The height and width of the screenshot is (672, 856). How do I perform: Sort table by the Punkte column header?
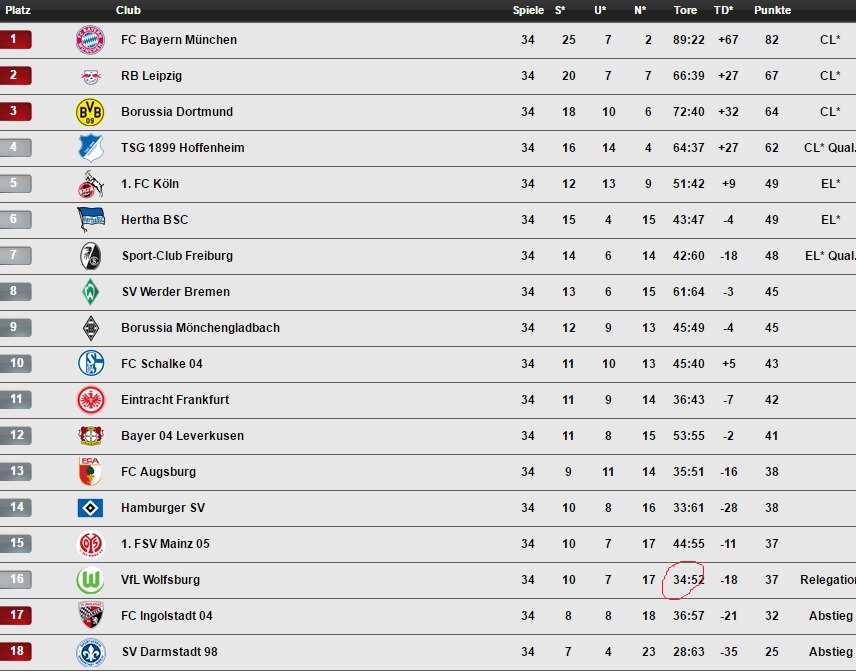[x=772, y=10]
